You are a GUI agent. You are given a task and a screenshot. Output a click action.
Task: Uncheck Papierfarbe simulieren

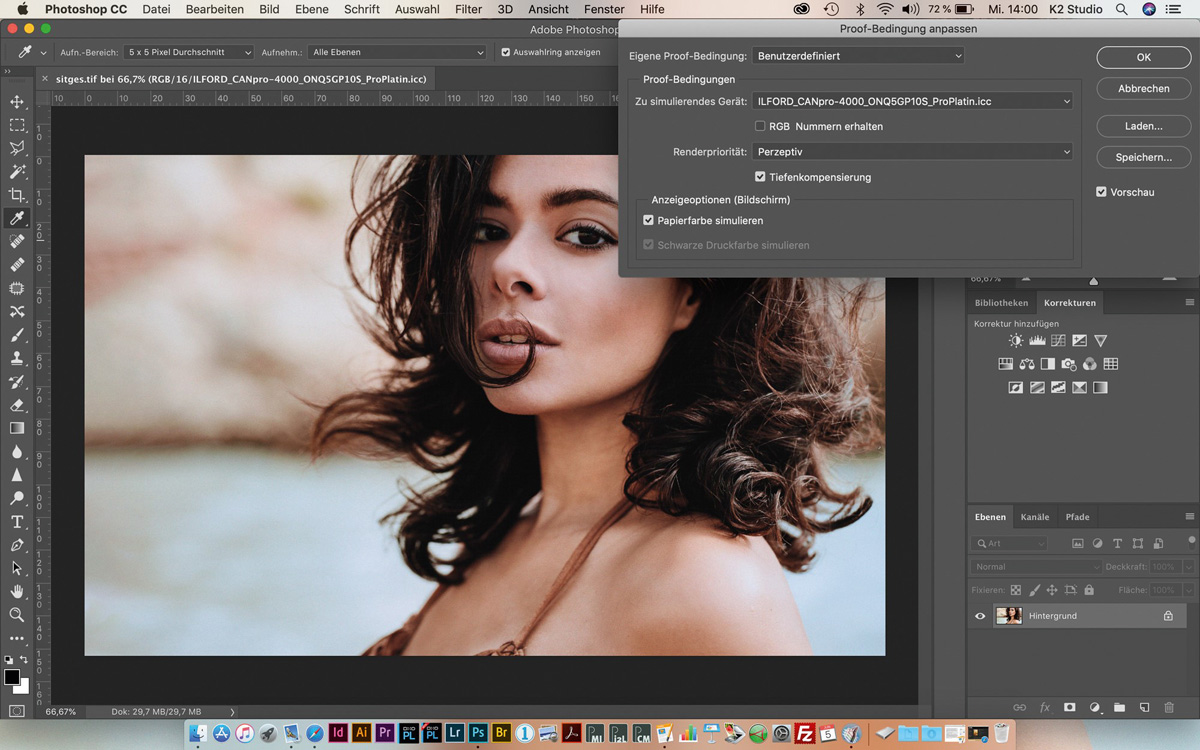coord(649,221)
